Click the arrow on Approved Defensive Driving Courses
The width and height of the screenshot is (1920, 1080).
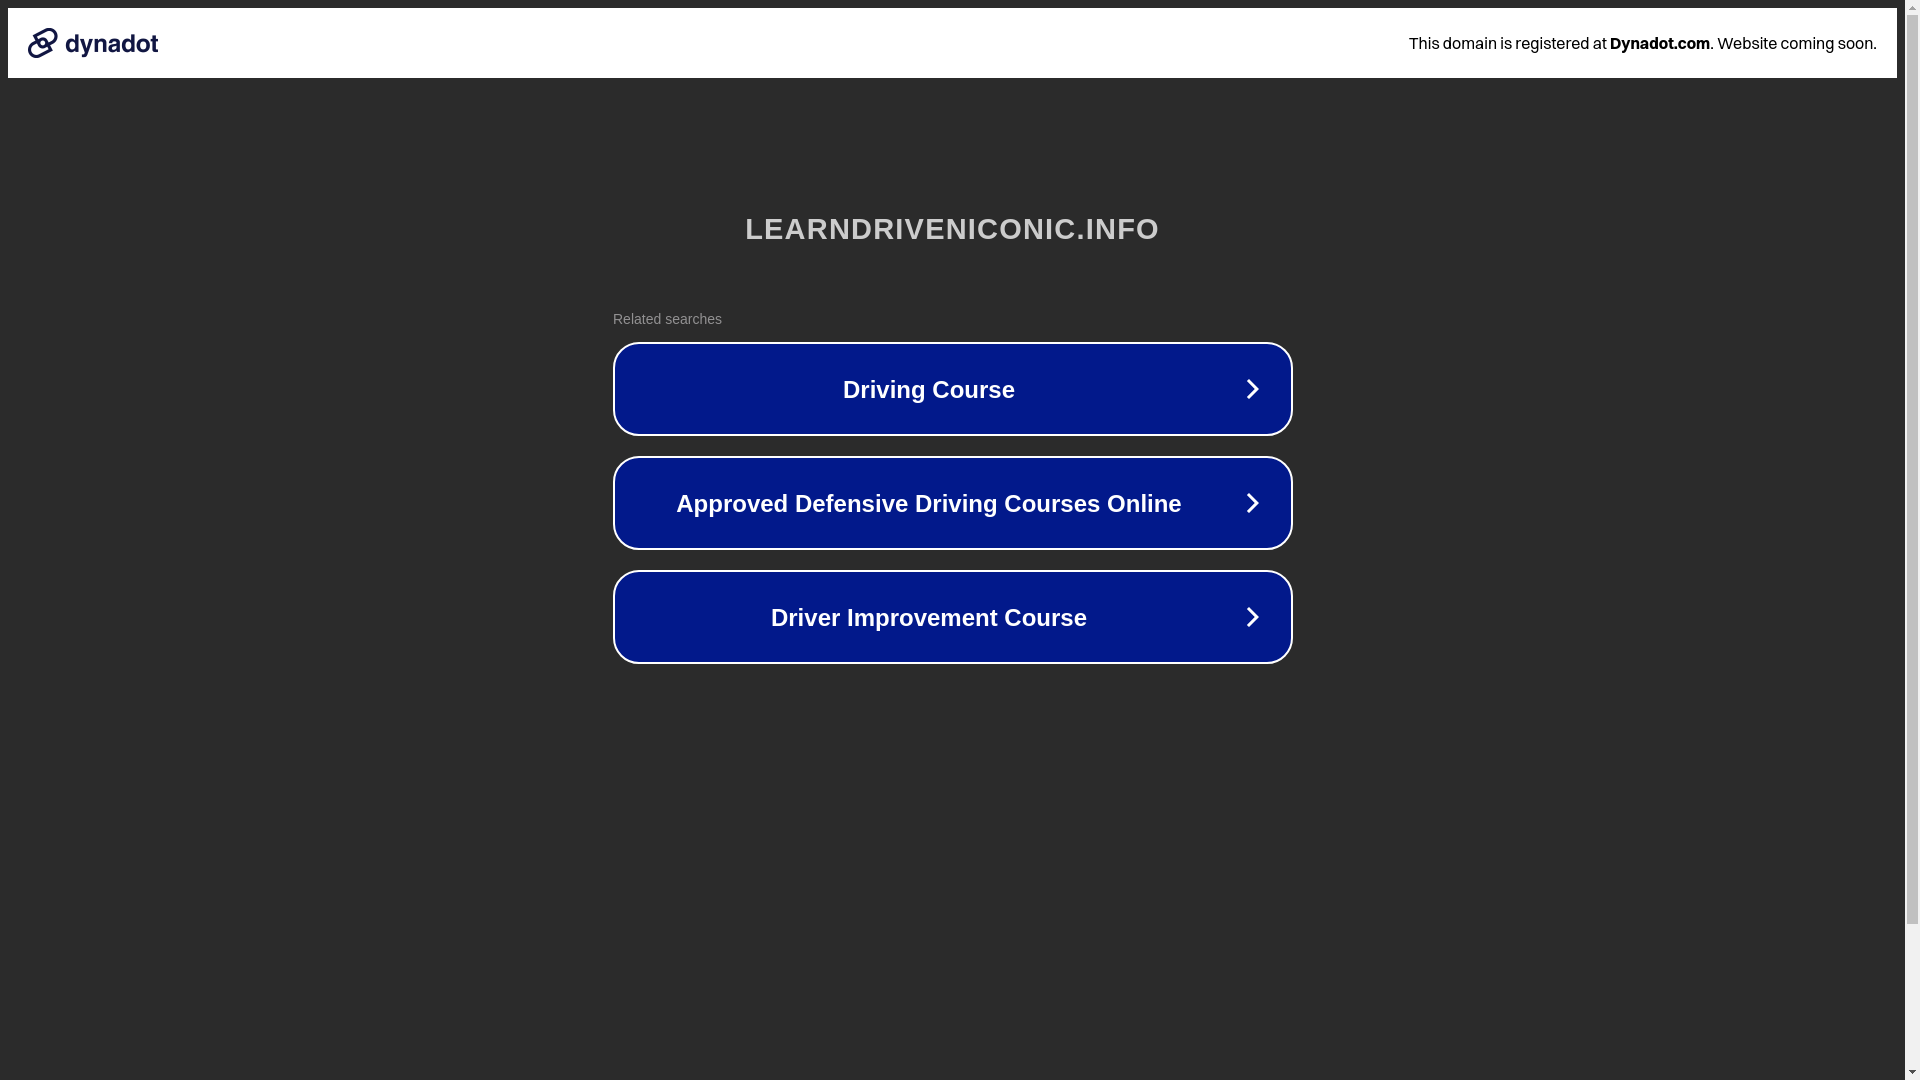(1252, 503)
